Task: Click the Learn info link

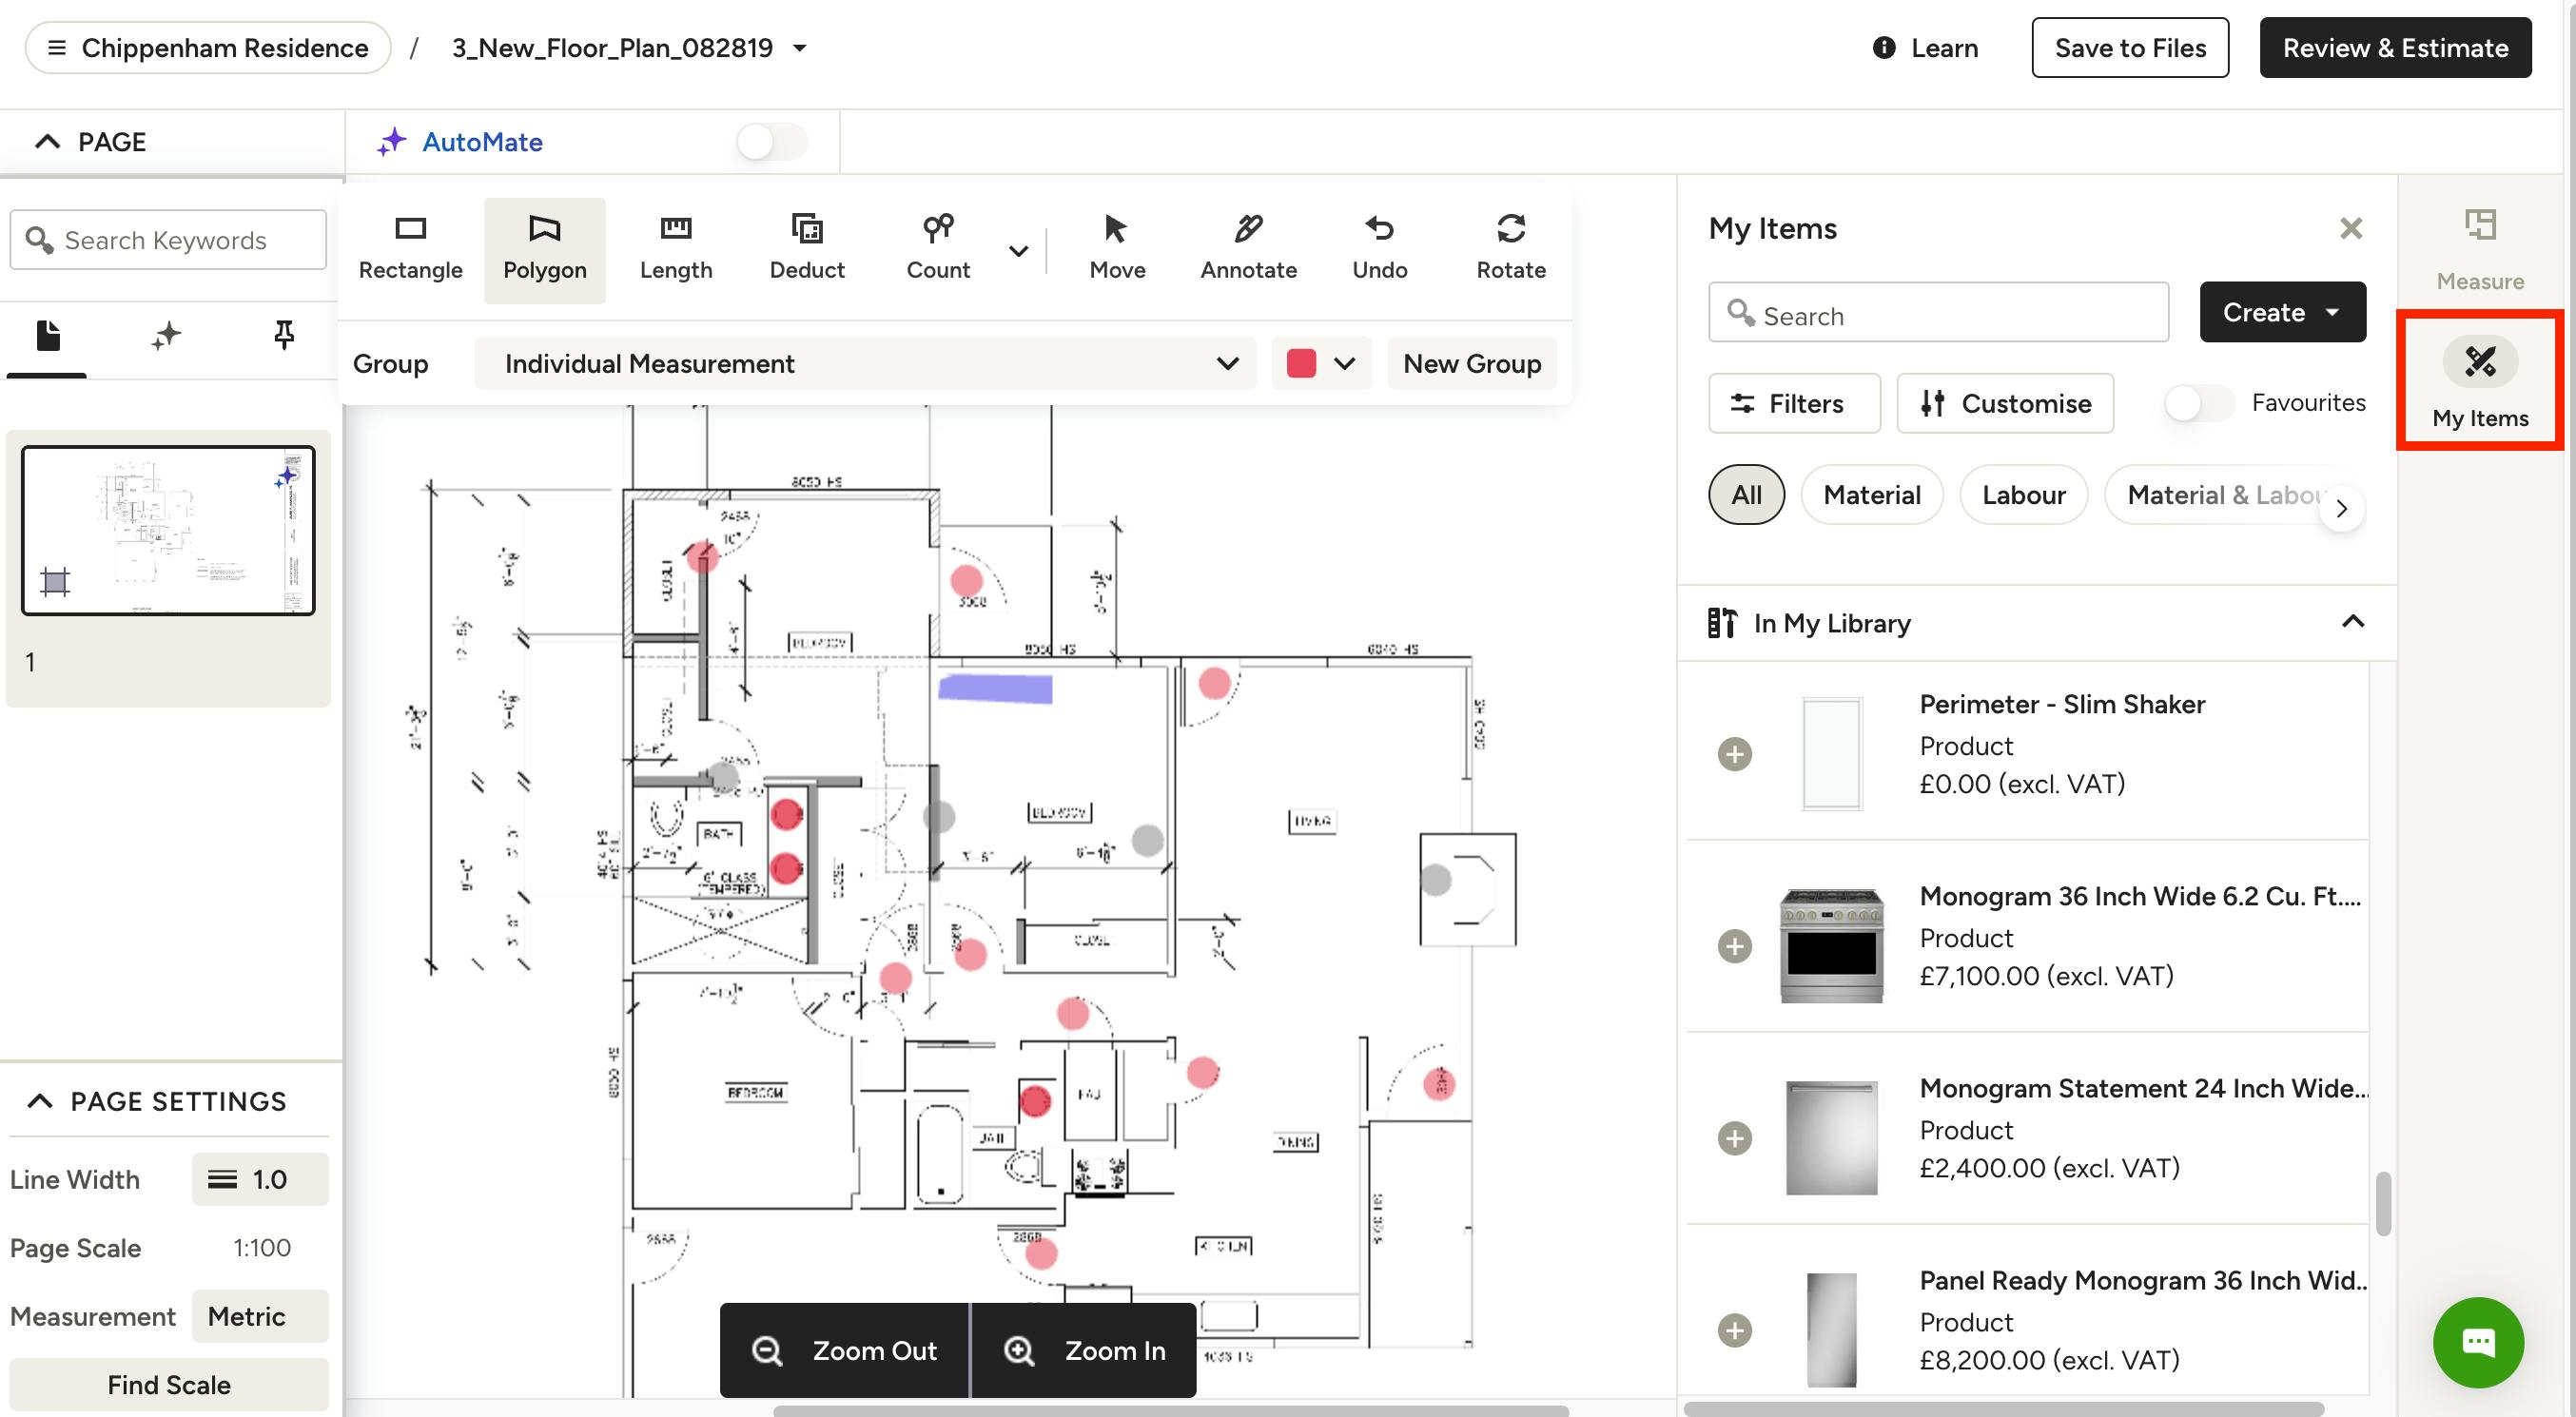Action: (x=1925, y=48)
